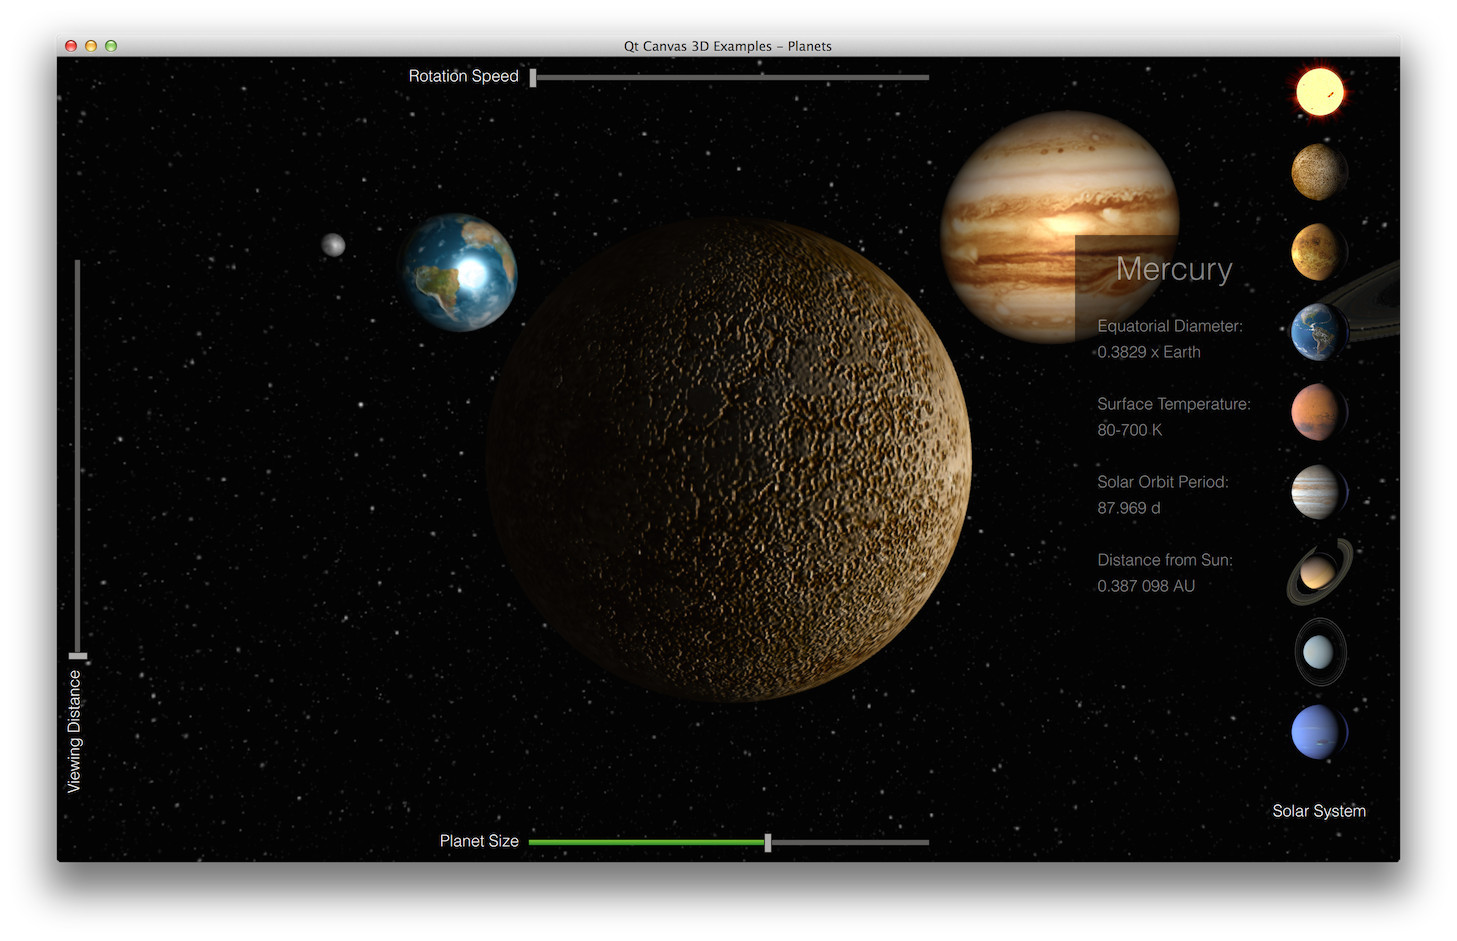Click the Viewing Distance slider handle
This screenshot has width=1457, height=941.
[78, 657]
